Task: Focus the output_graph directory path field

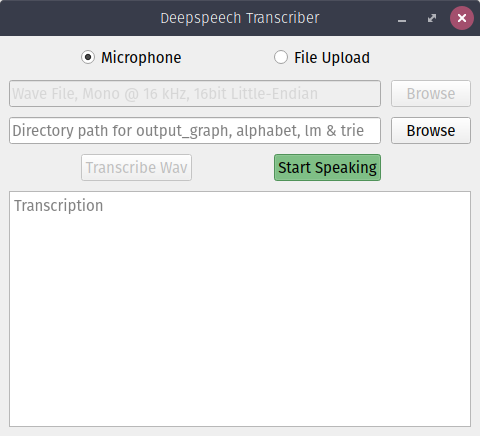Action: point(195,130)
